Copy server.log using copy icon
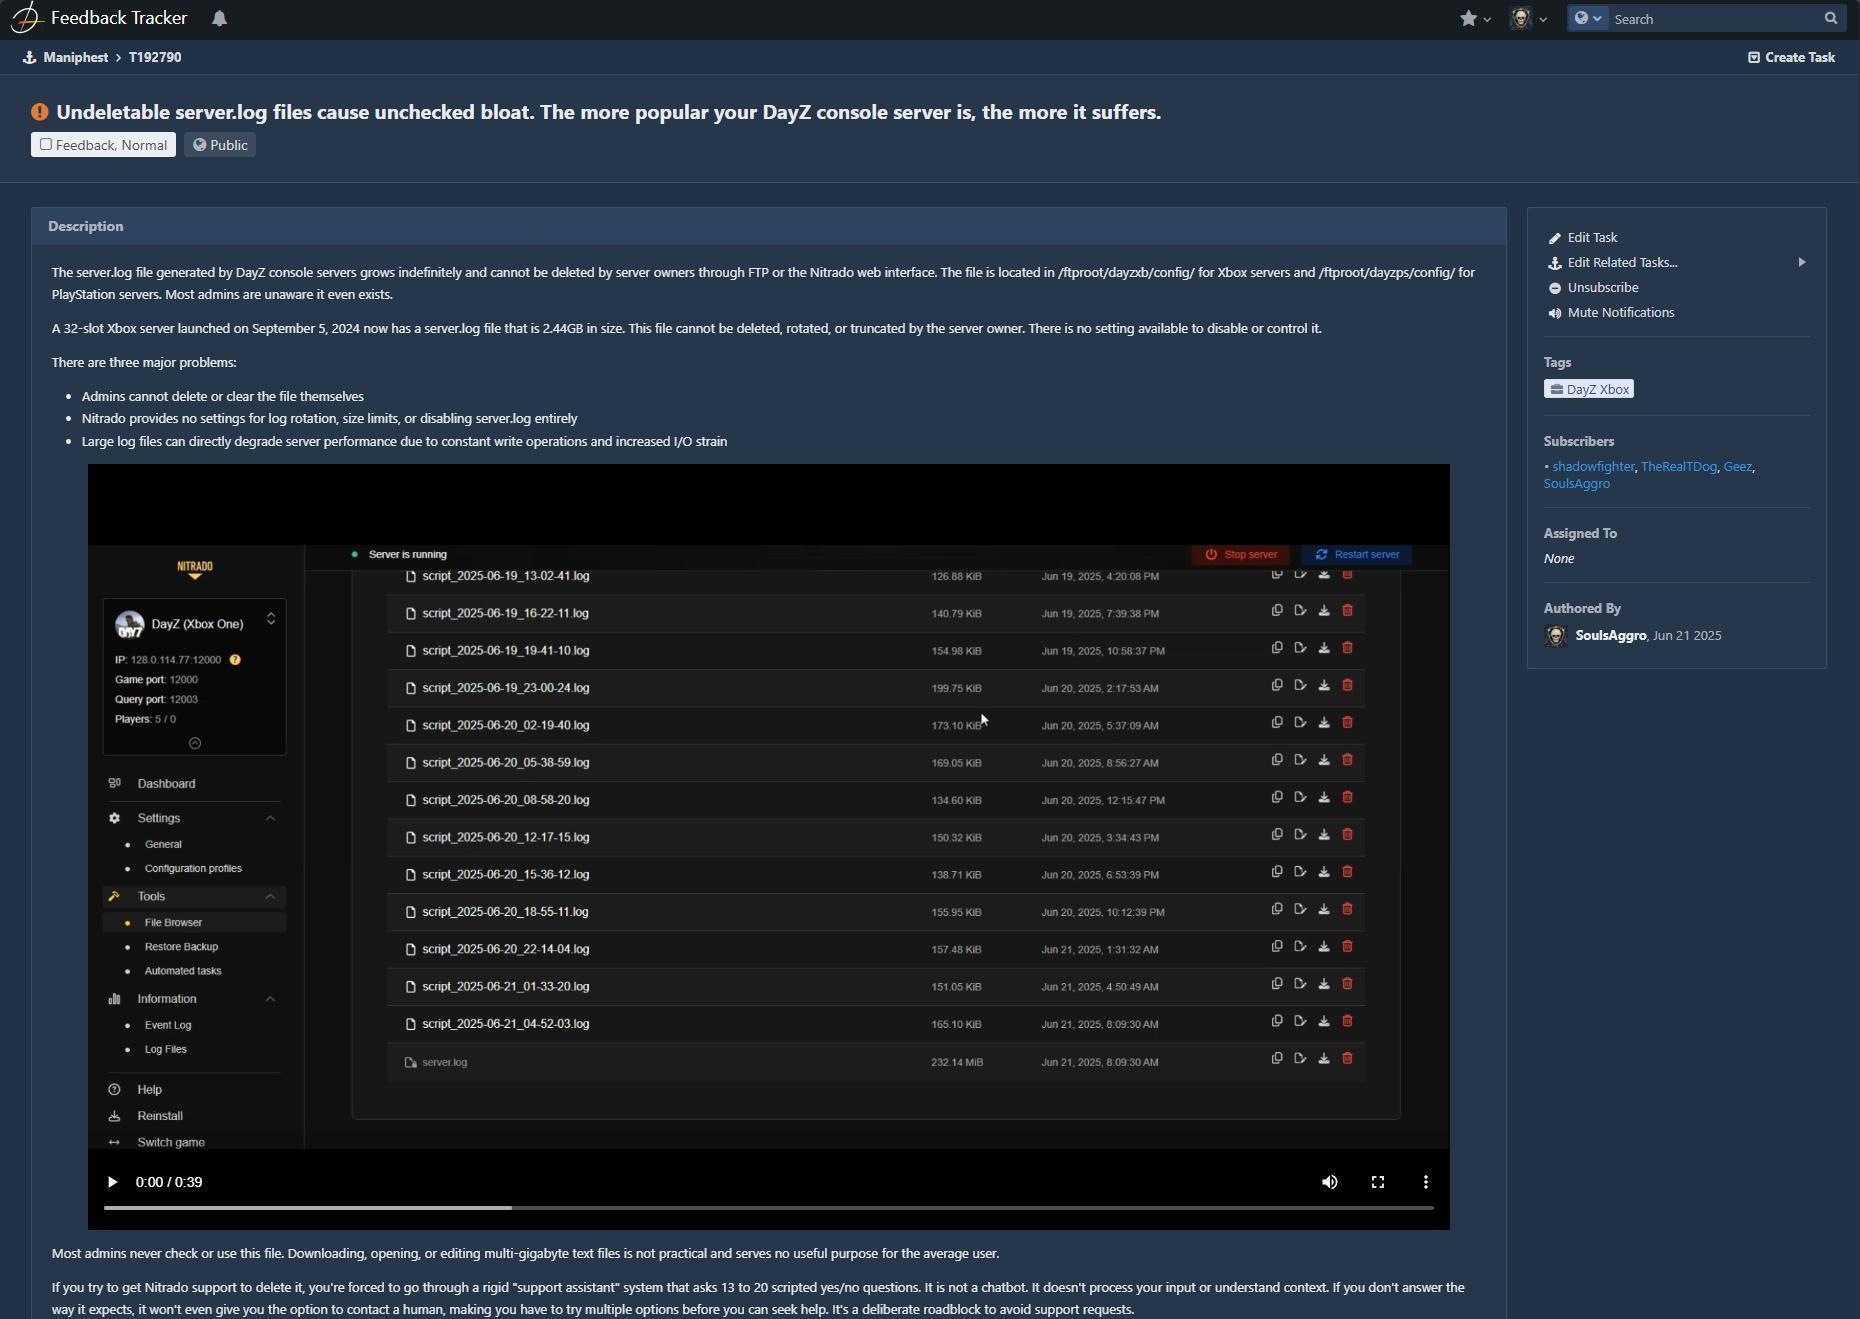Viewport: 1860px width, 1319px height. pos(1277,1058)
